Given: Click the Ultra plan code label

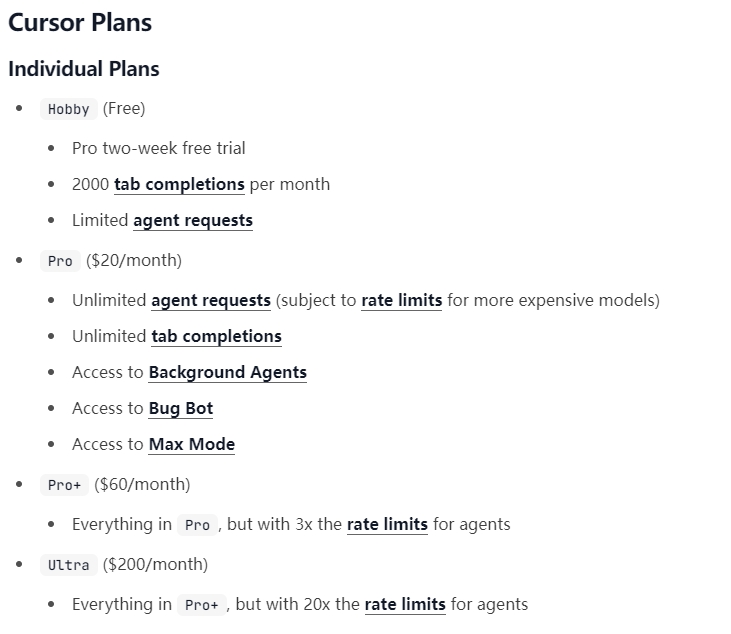Looking at the screenshot, I should pyautogui.click(x=69, y=565).
